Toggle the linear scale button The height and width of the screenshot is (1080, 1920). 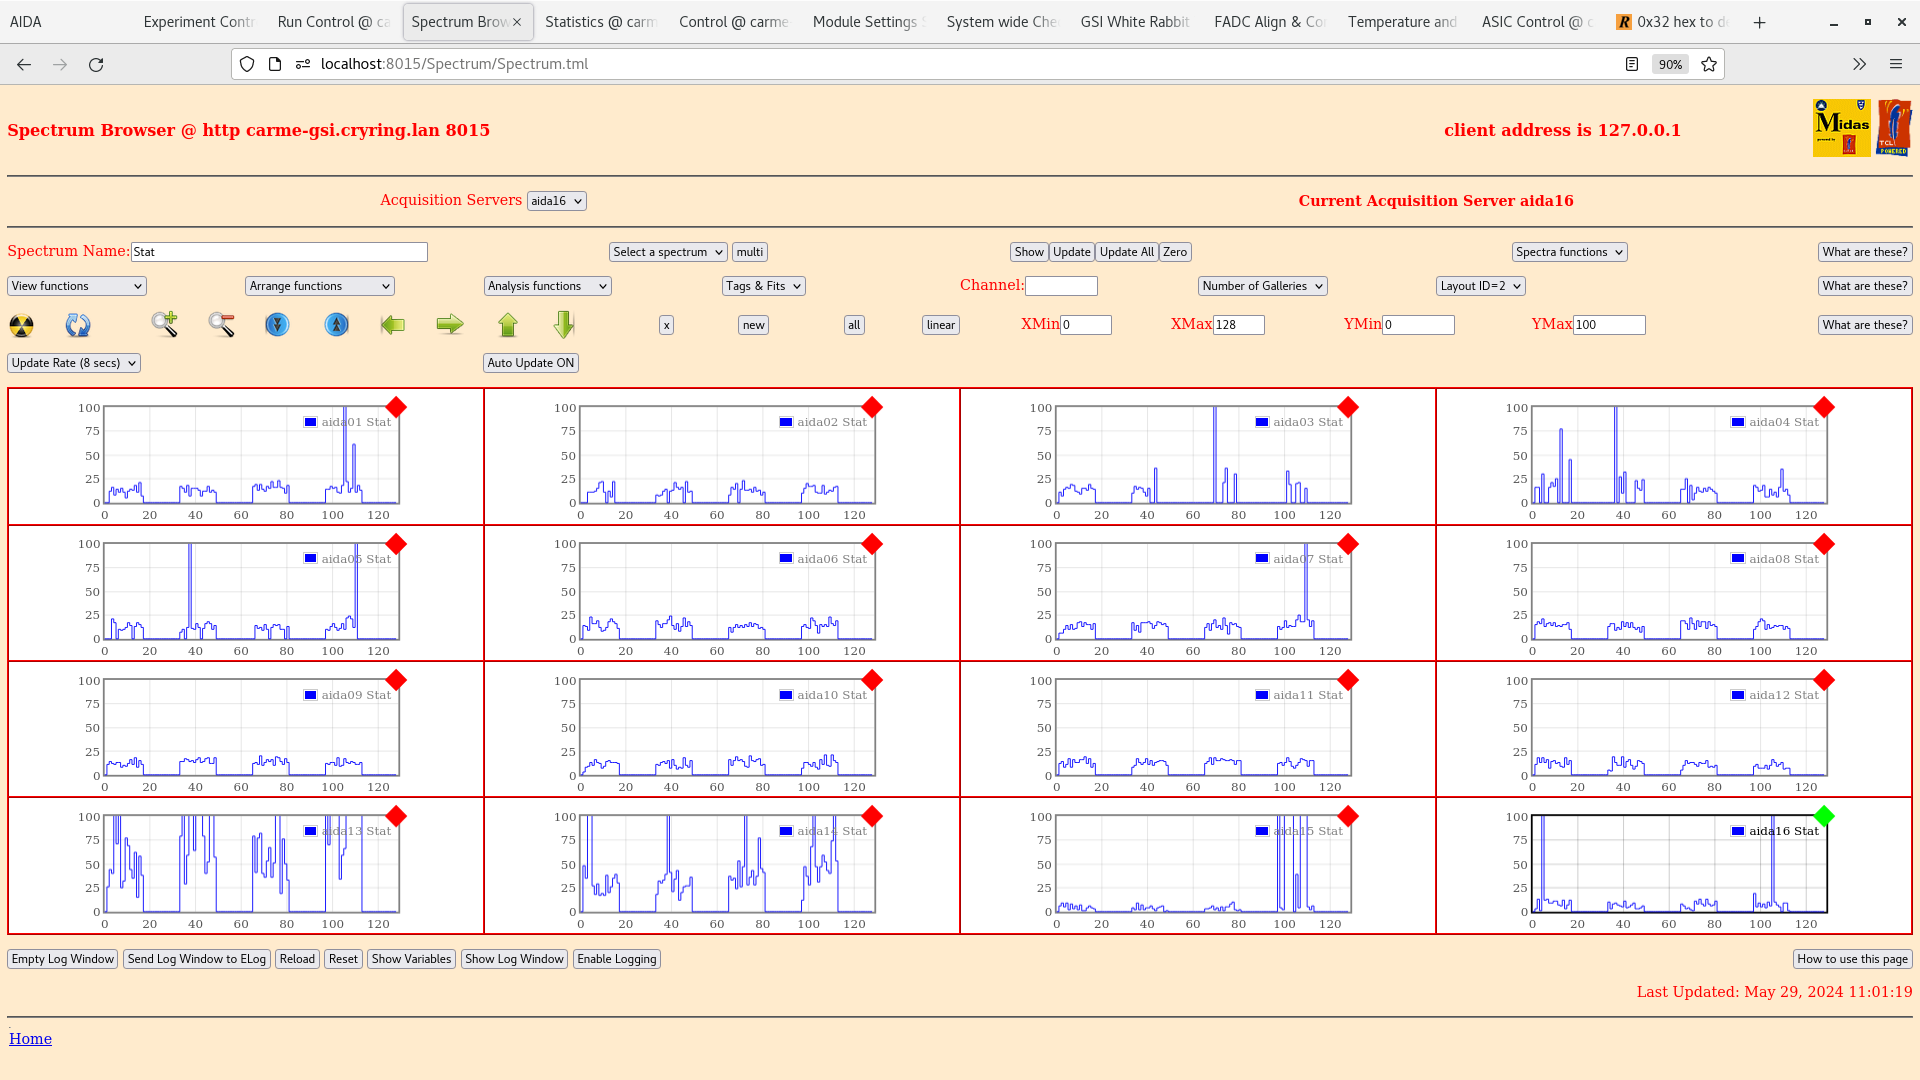[x=940, y=325]
